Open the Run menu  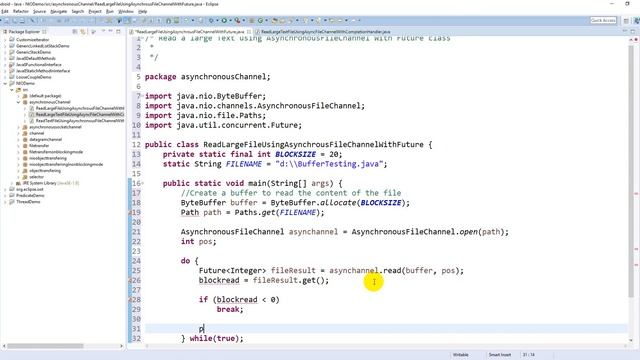110,11
